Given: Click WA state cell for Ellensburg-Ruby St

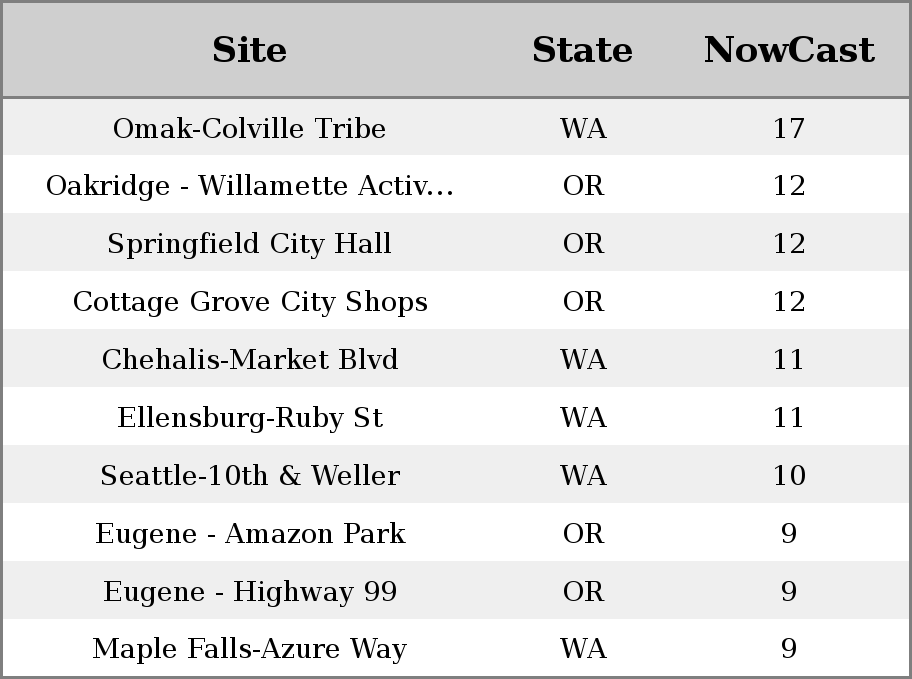Looking at the screenshot, I should point(582,418).
